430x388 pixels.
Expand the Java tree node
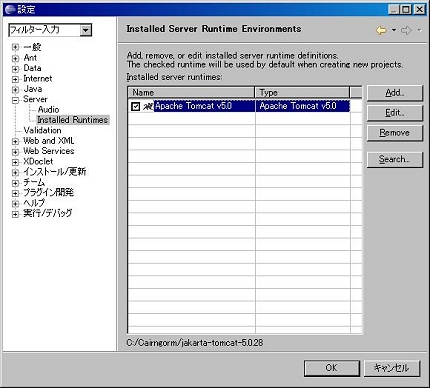pyautogui.click(x=15, y=90)
